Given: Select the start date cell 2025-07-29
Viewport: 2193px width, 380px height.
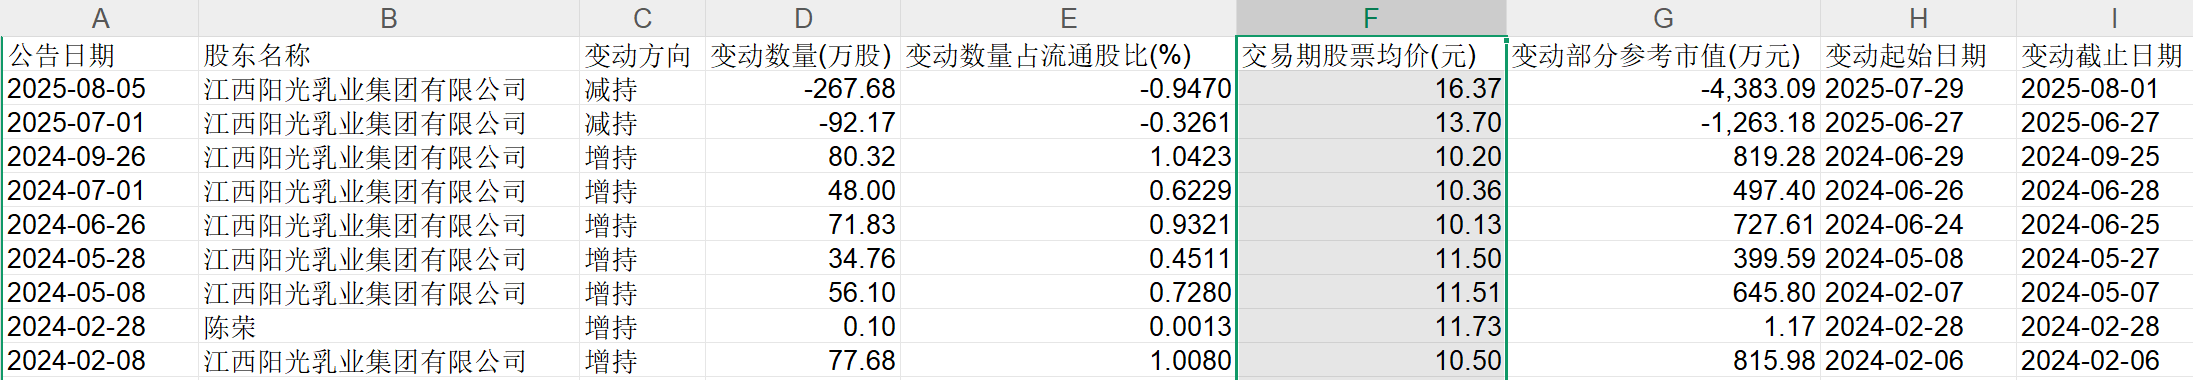Looking at the screenshot, I should point(1918,89).
